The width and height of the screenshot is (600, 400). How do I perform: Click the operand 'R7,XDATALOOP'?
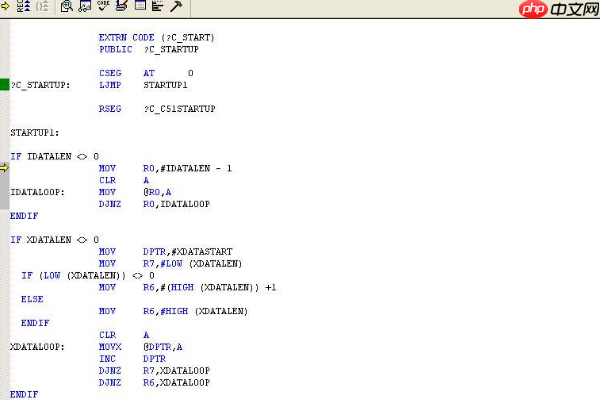click(x=176, y=371)
